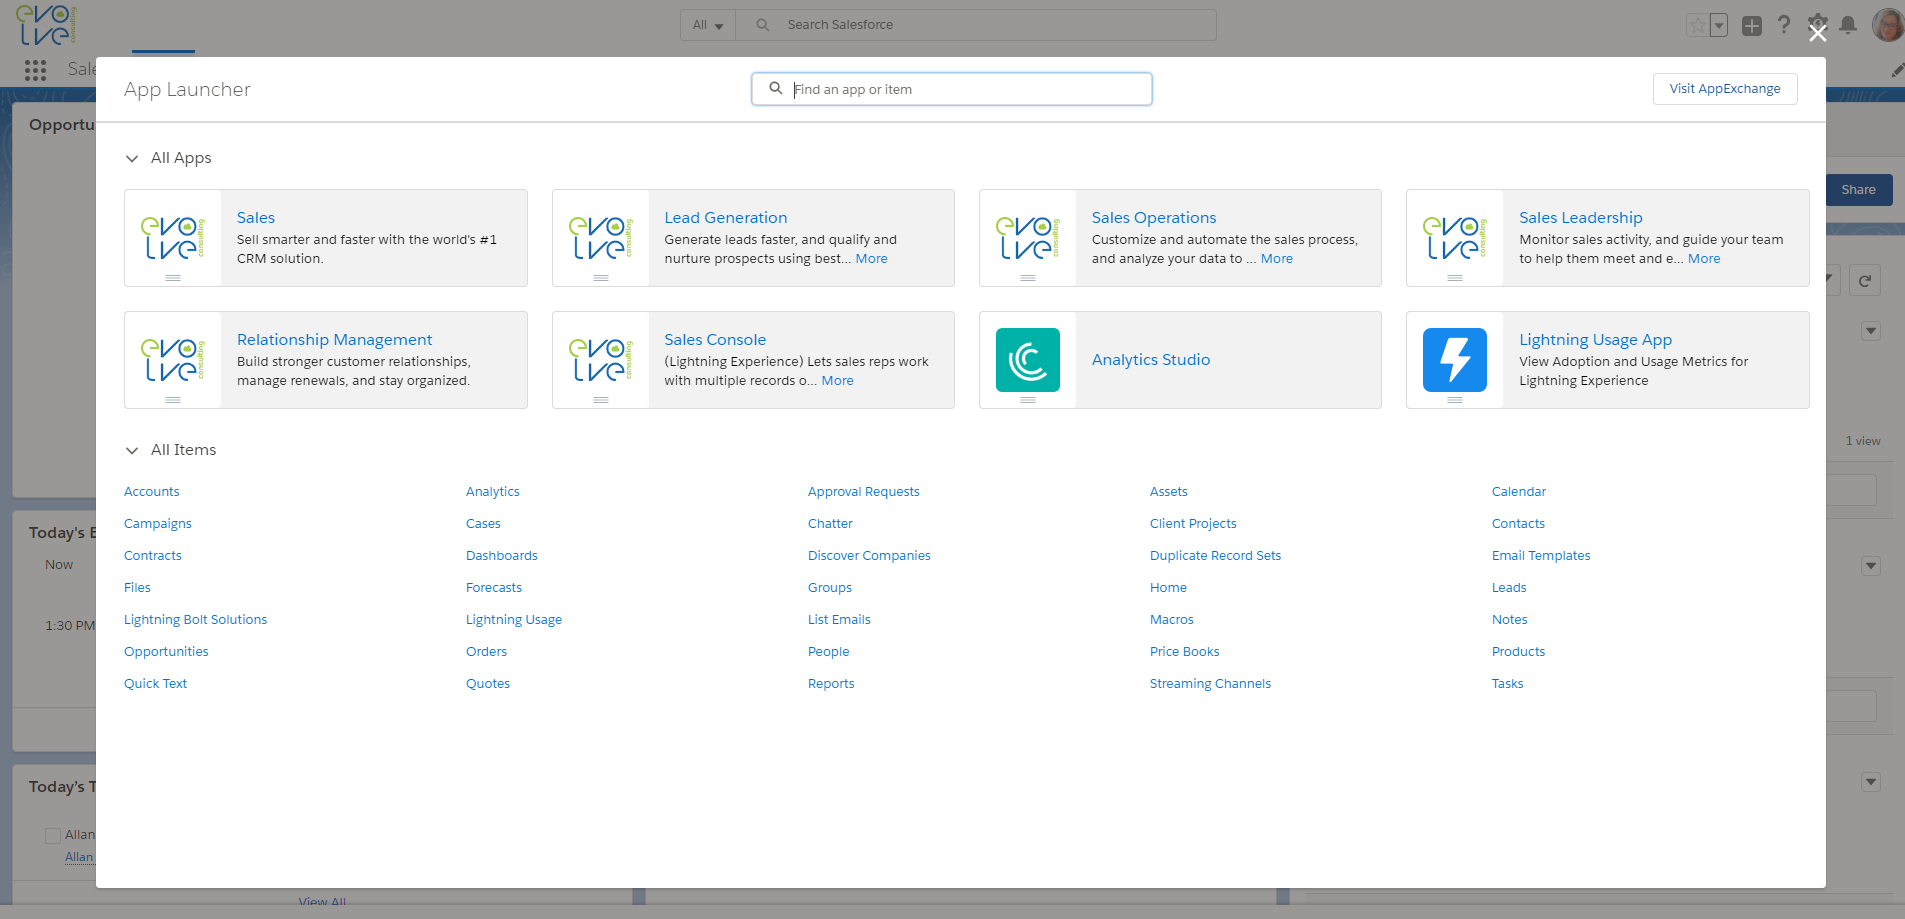Image resolution: width=1905 pixels, height=919 pixels.
Task: Collapse the All Items section
Action: 132,450
